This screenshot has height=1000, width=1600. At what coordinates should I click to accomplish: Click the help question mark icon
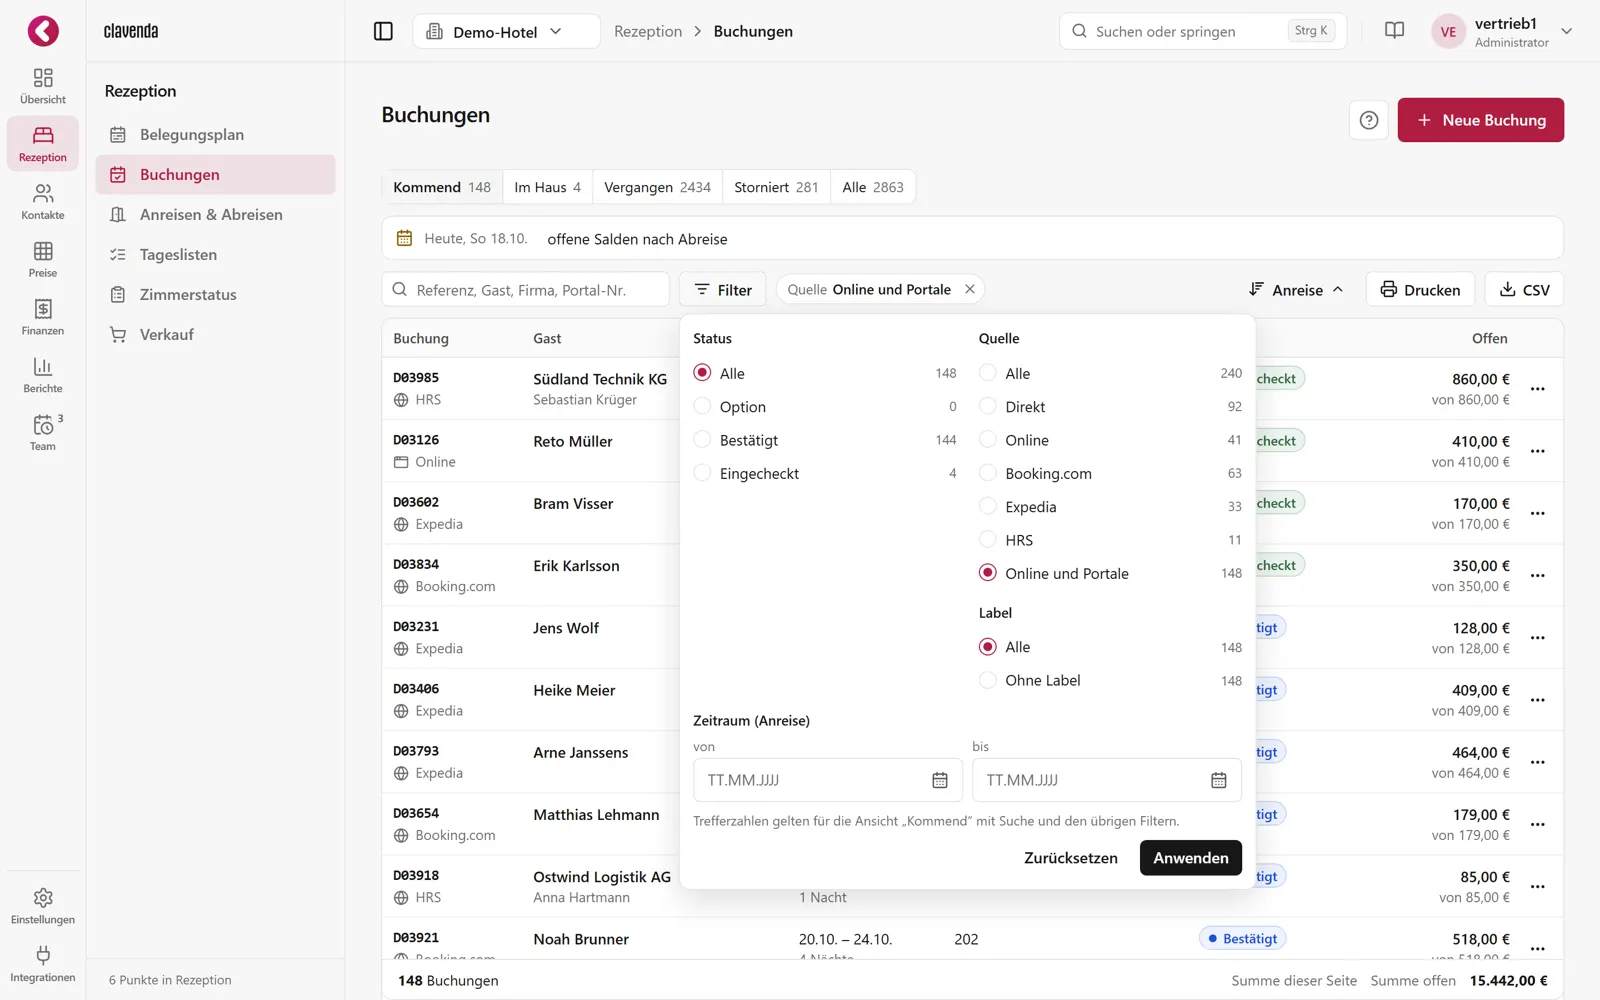[1369, 120]
